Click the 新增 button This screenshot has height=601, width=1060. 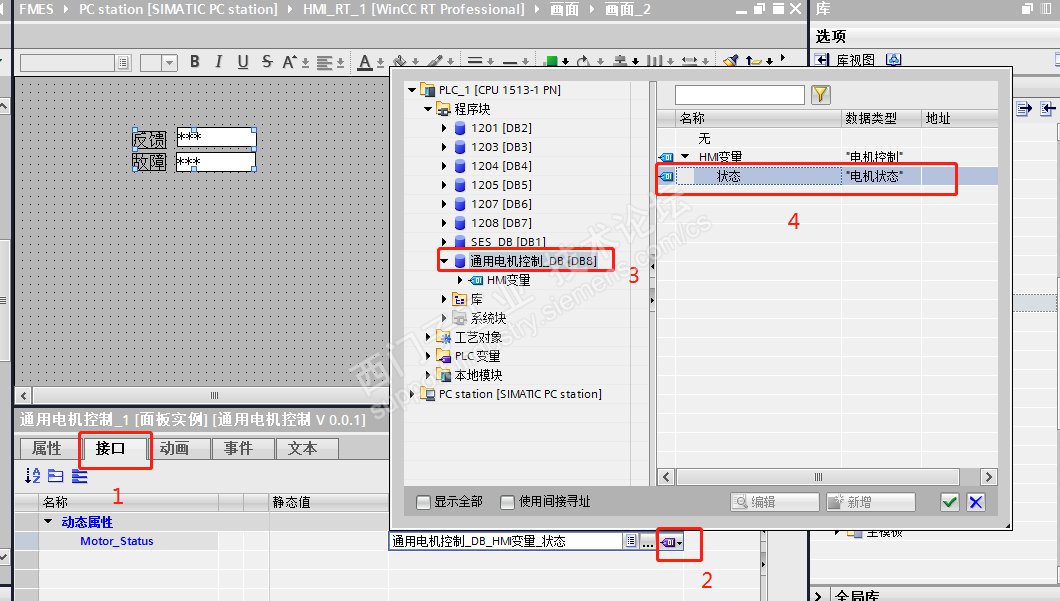[871, 502]
